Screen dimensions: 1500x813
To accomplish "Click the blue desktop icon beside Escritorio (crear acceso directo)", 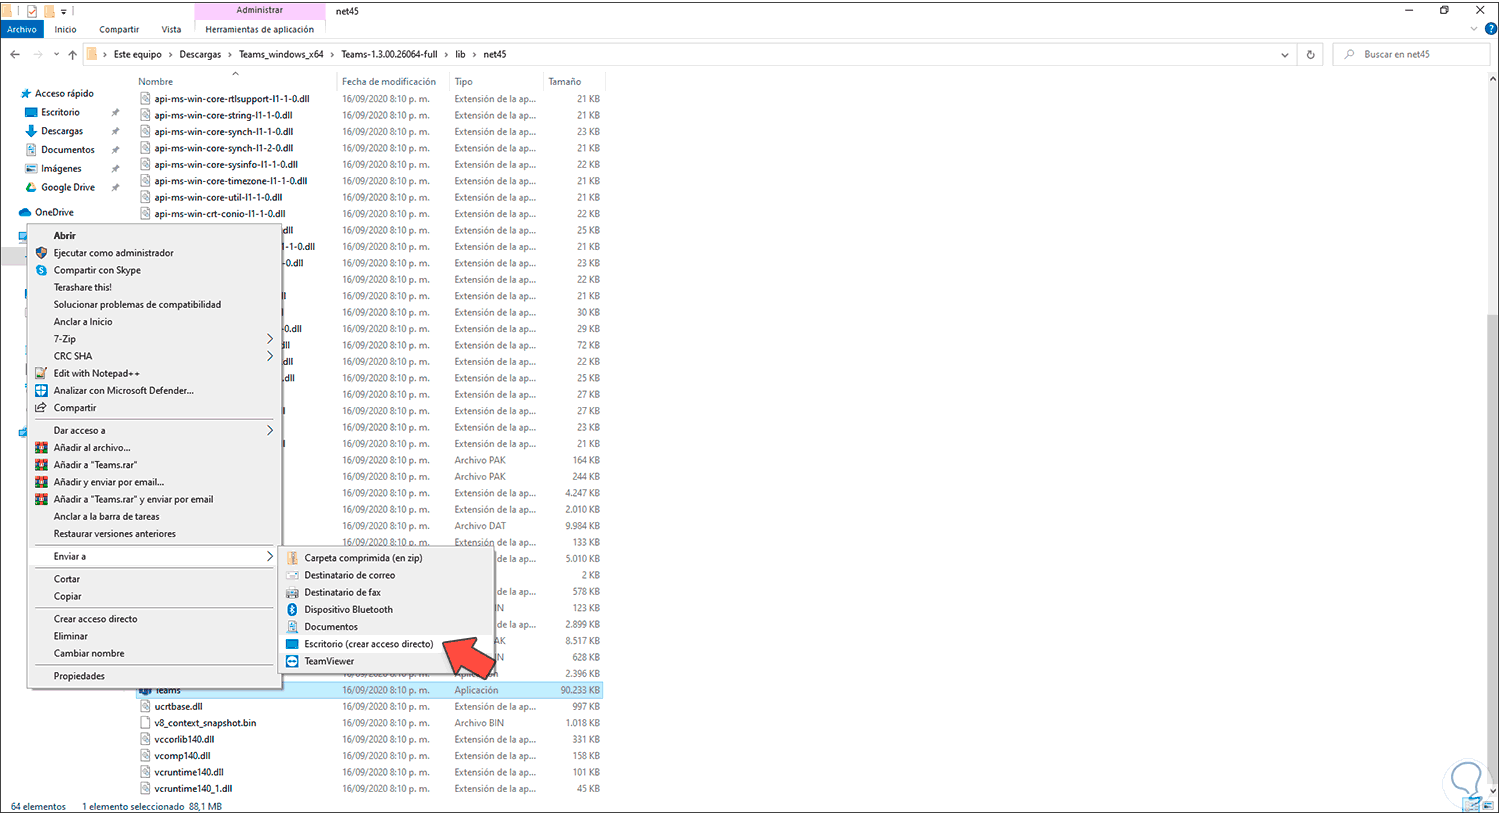I will (292, 644).
